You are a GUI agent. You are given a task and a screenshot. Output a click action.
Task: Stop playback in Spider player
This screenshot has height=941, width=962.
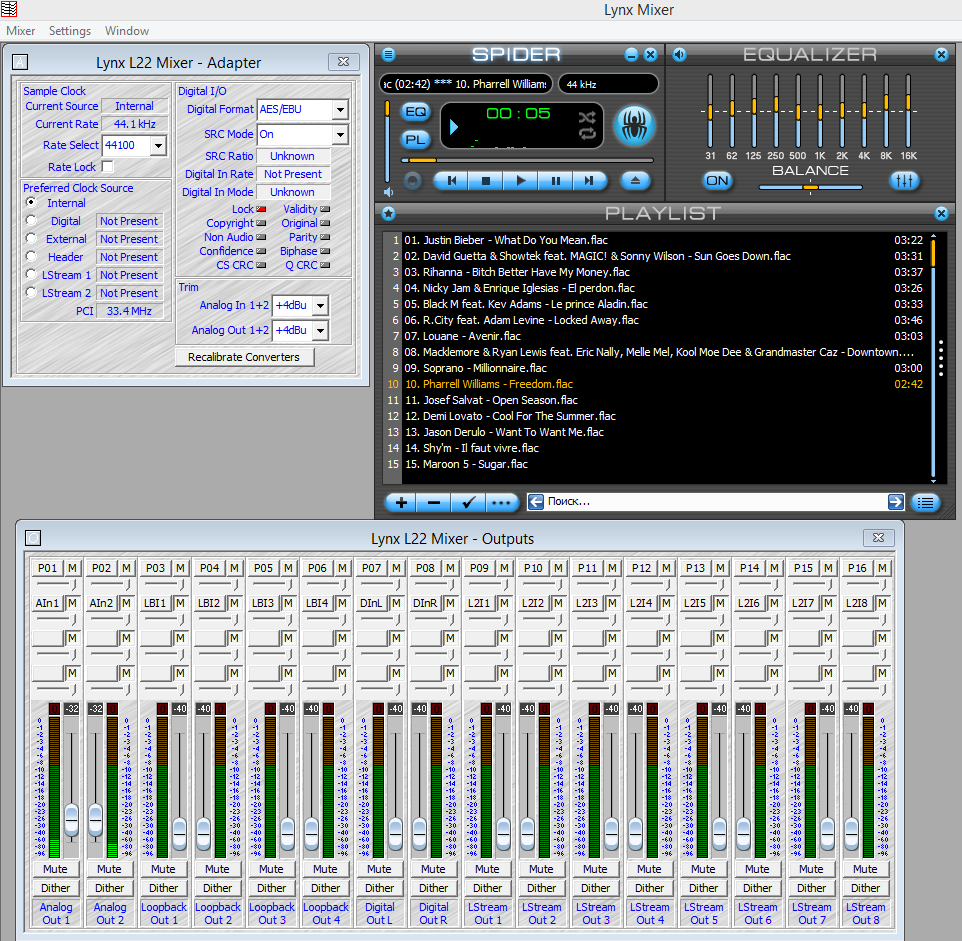(486, 181)
